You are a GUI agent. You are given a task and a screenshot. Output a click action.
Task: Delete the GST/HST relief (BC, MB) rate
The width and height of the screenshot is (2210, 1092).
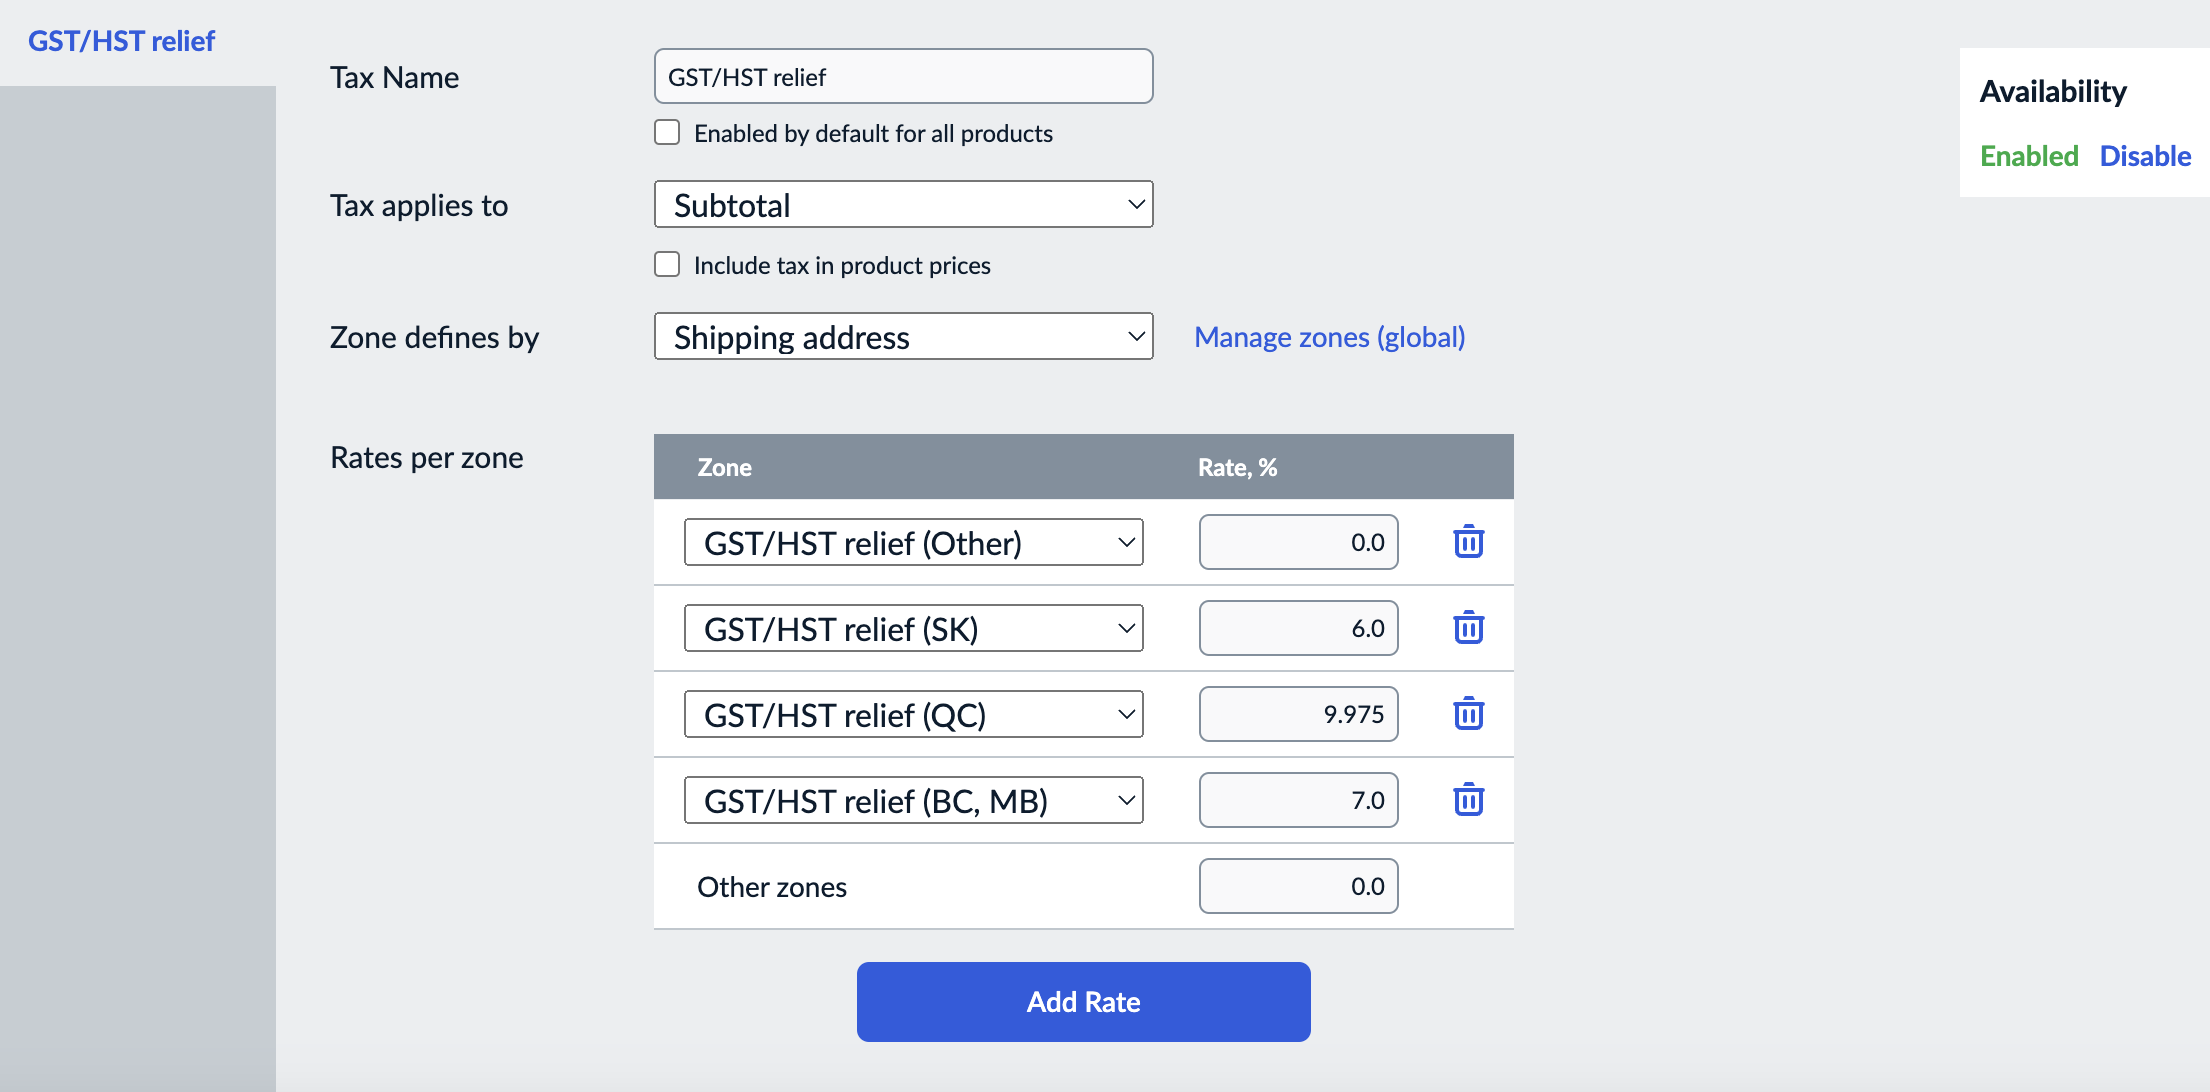(1468, 800)
